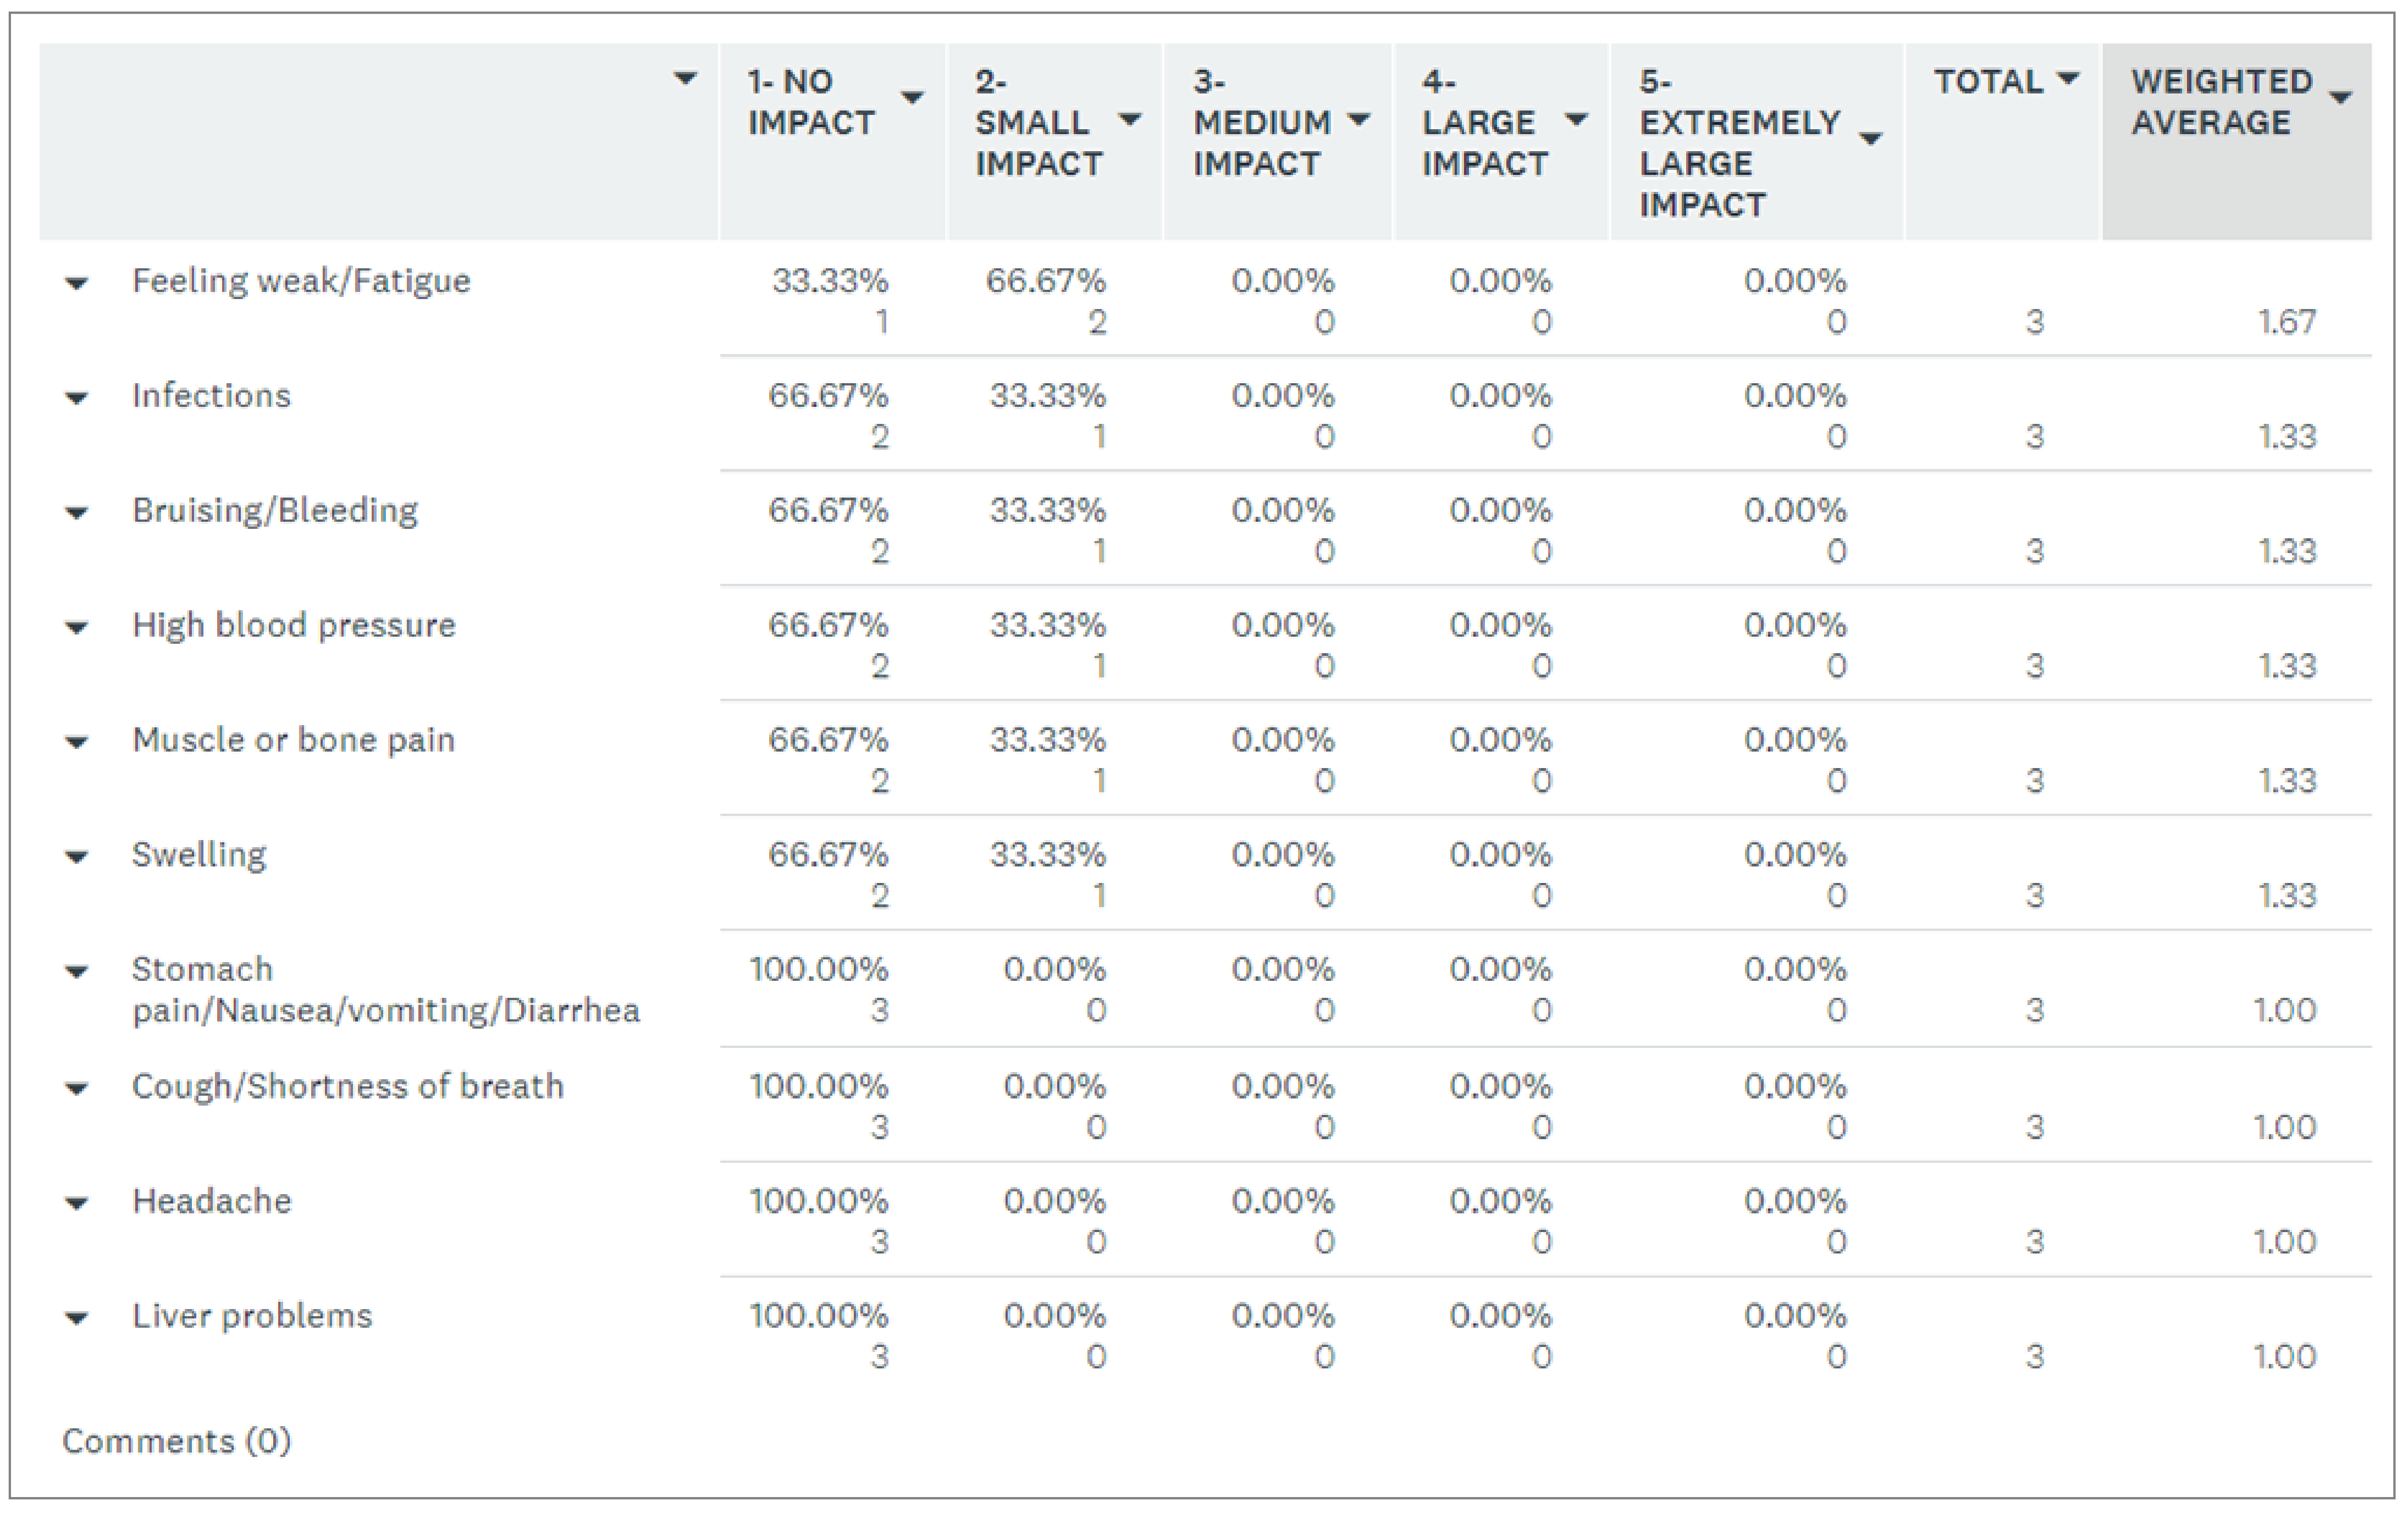Open the 3- Medium Impact column dropdown arrow

1358,120
